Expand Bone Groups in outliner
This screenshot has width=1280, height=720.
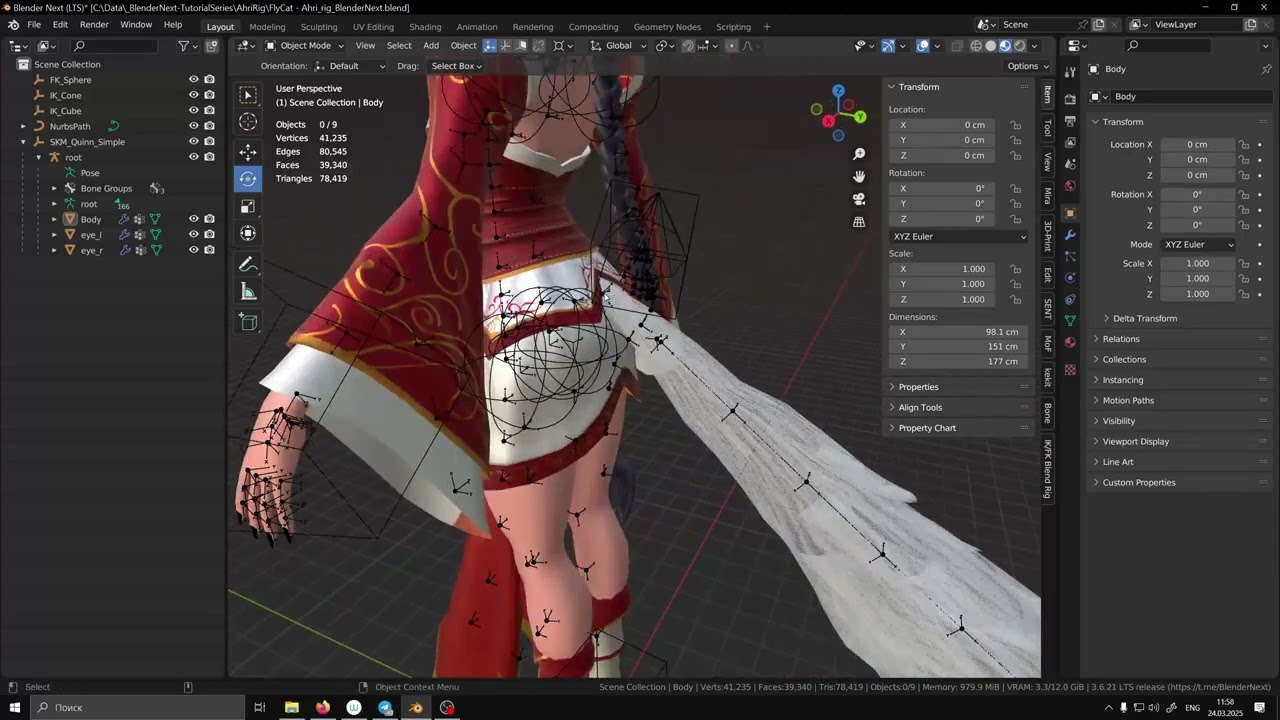click(x=54, y=188)
